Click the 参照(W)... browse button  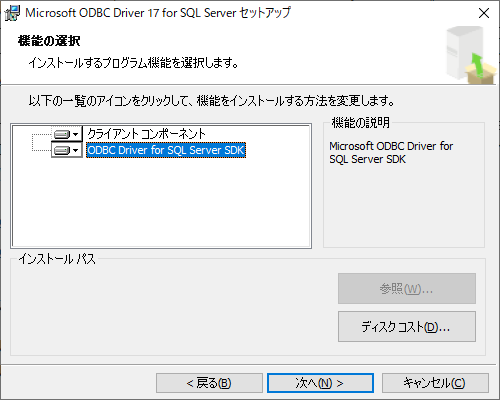tap(407, 288)
